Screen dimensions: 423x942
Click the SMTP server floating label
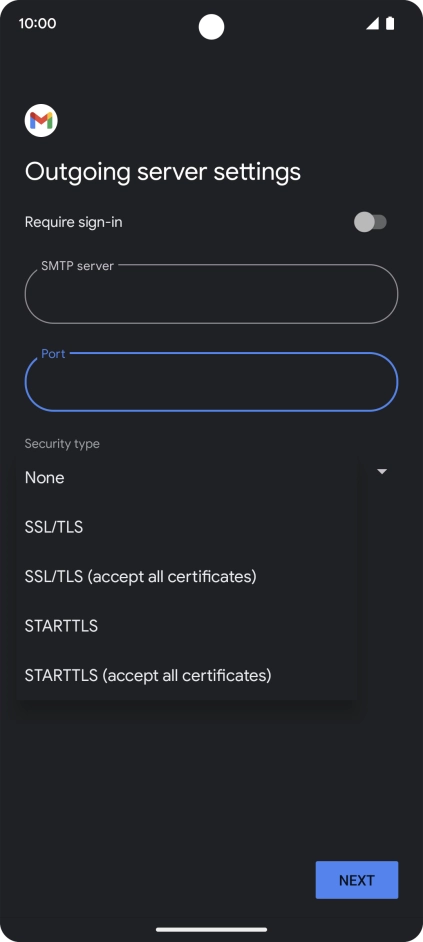[78, 266]
